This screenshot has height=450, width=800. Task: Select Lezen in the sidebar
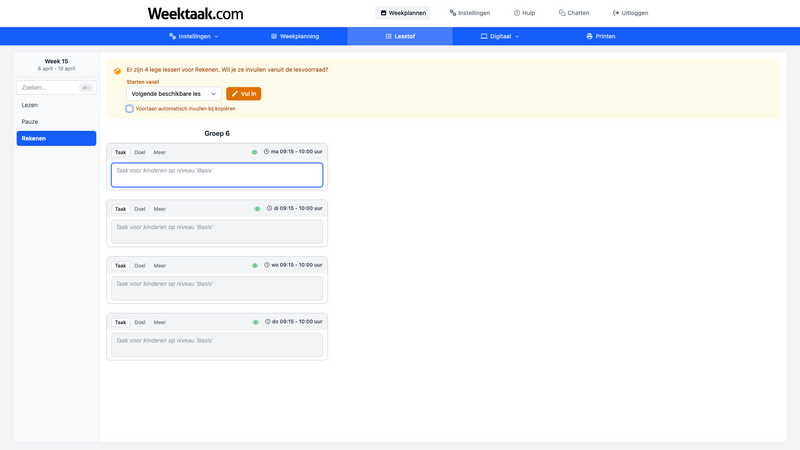point(30,105)
